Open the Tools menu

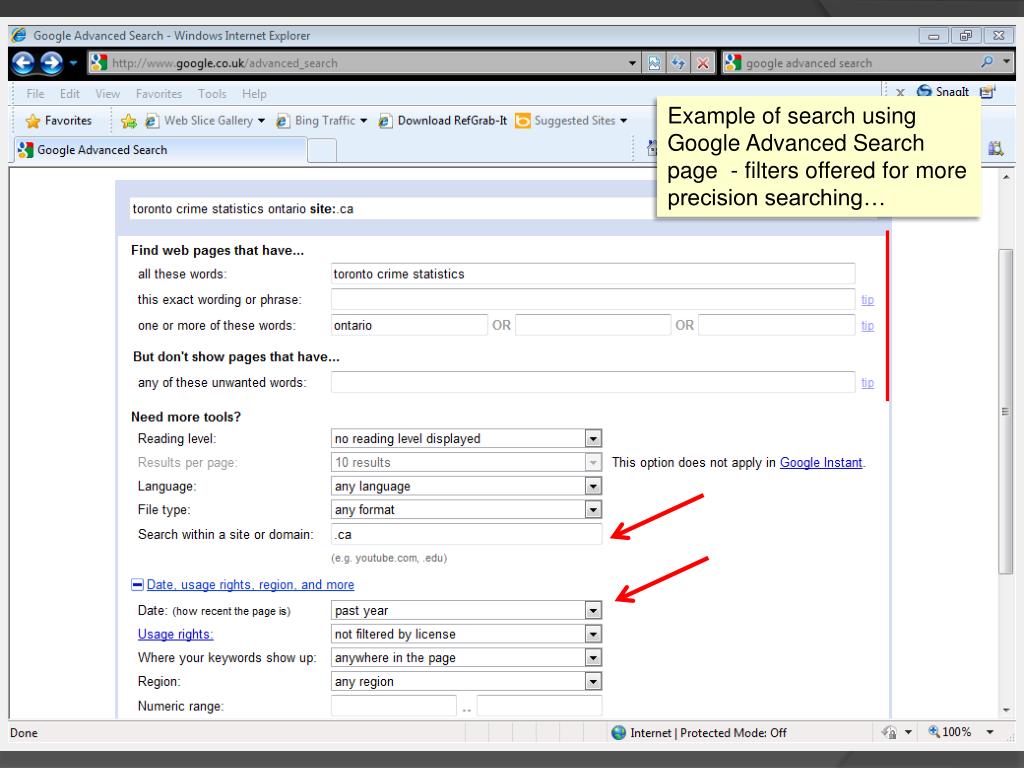(x=212, y=94)
